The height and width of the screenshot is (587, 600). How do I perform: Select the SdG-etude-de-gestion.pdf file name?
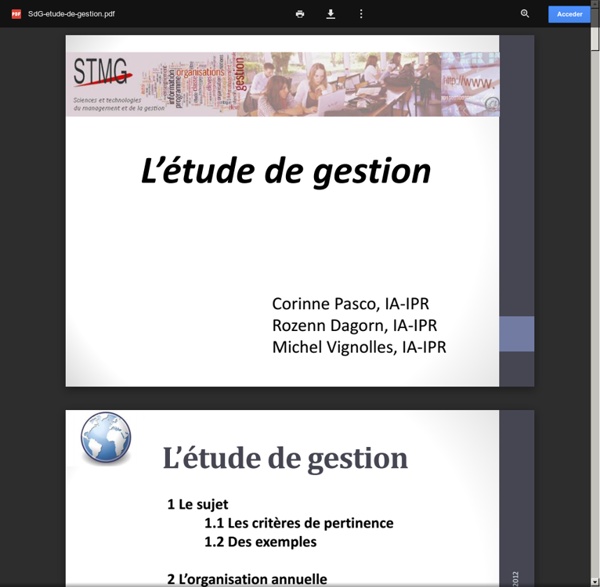tap(70, 14)
